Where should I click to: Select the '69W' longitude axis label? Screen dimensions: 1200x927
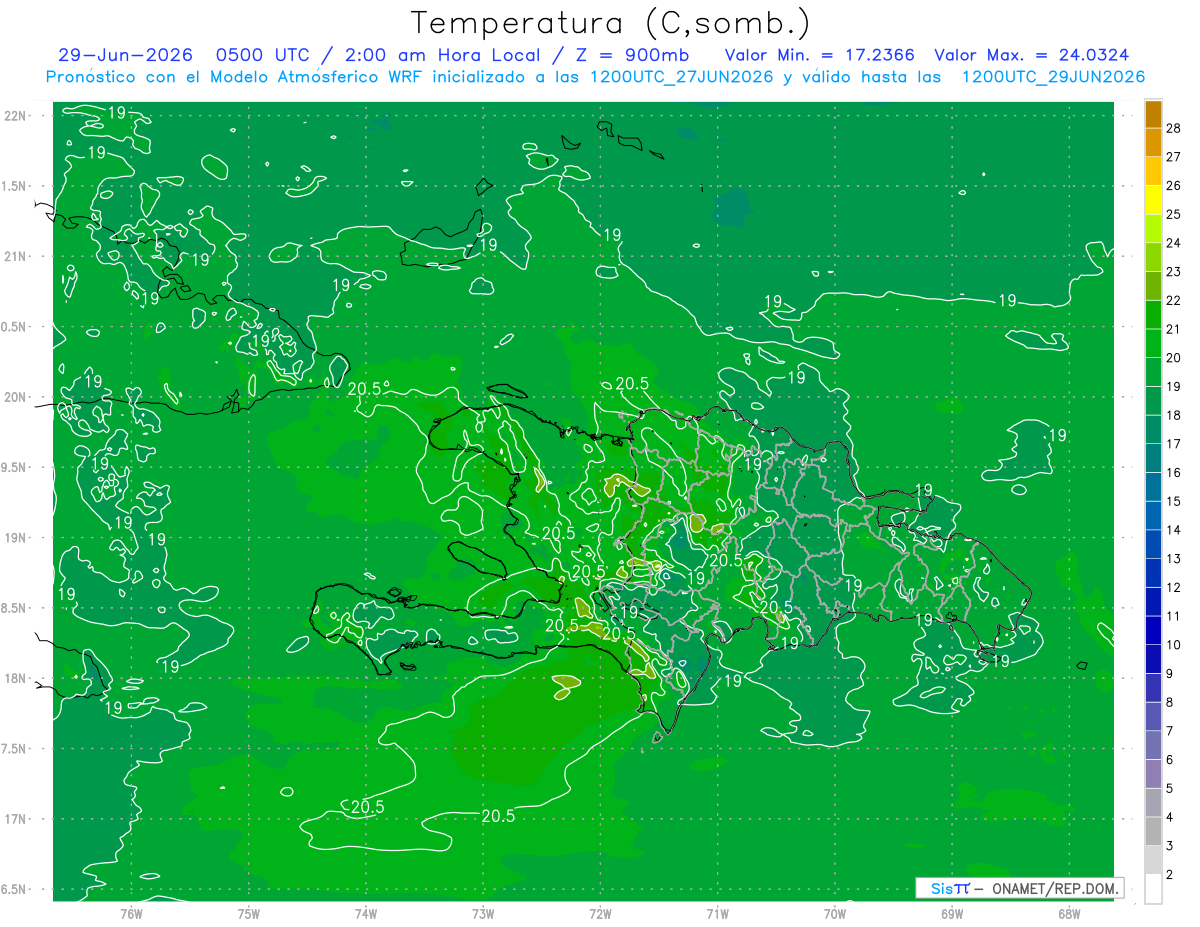(952, 913)
